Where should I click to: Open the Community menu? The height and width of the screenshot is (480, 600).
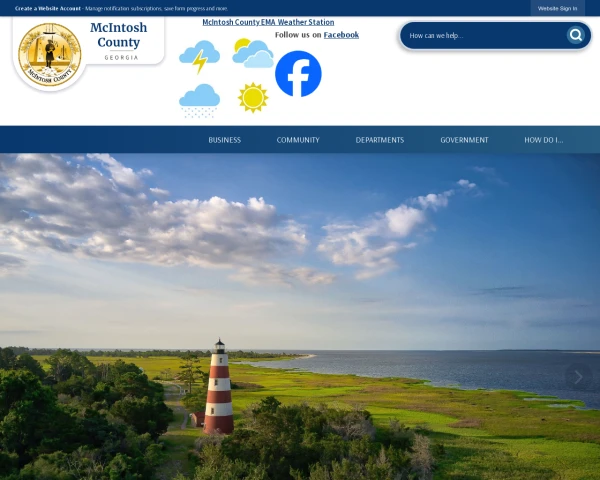point(298,140)
